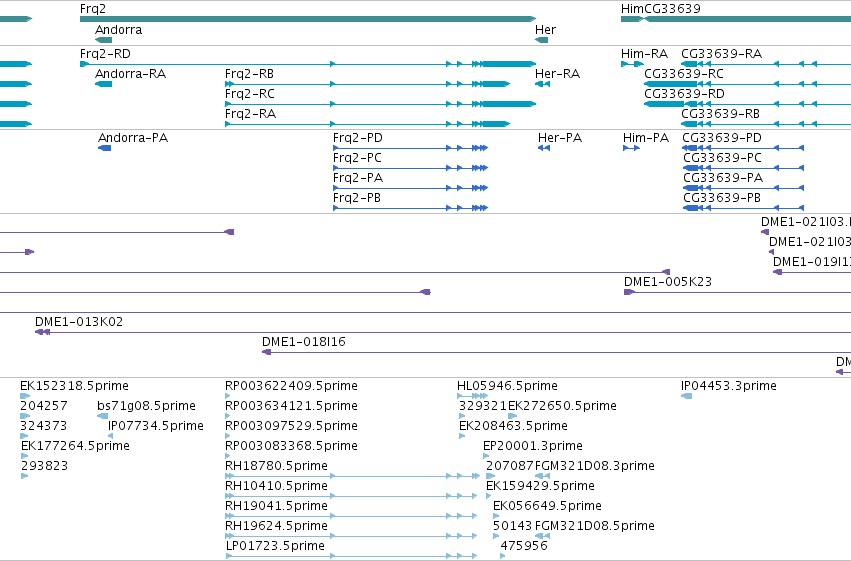Click the RH18780.5prime EST label
This screenshot has height=561, width=851.
[x=277, y=466]
